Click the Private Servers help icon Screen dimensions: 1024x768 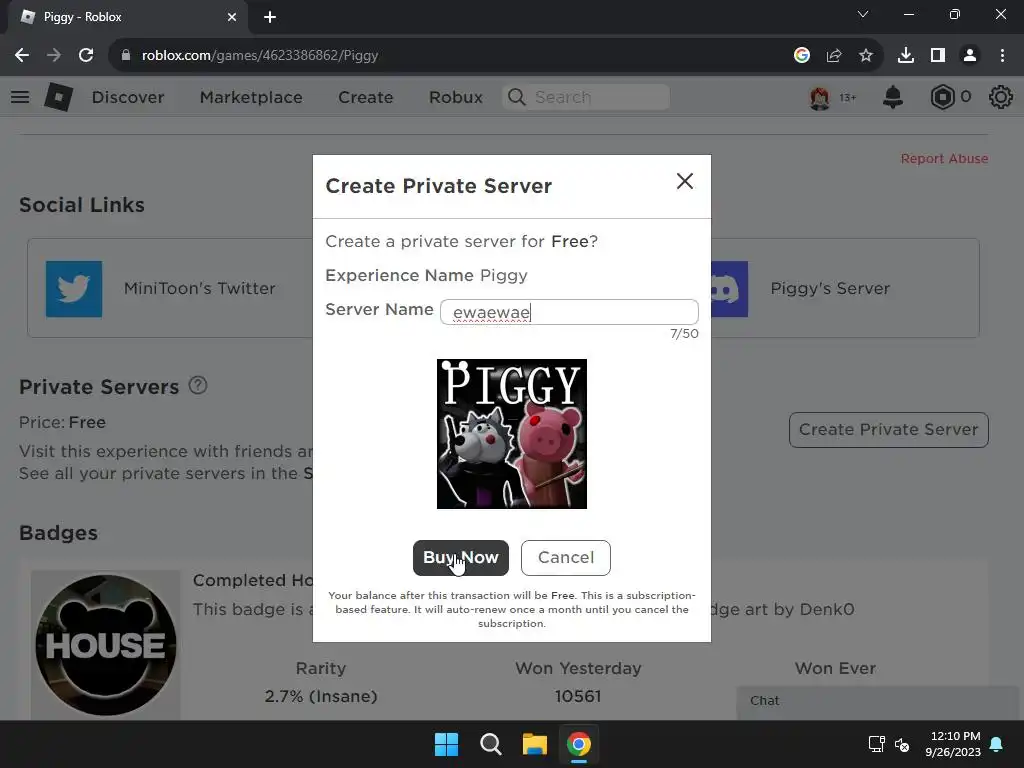[x=198, y=385]
